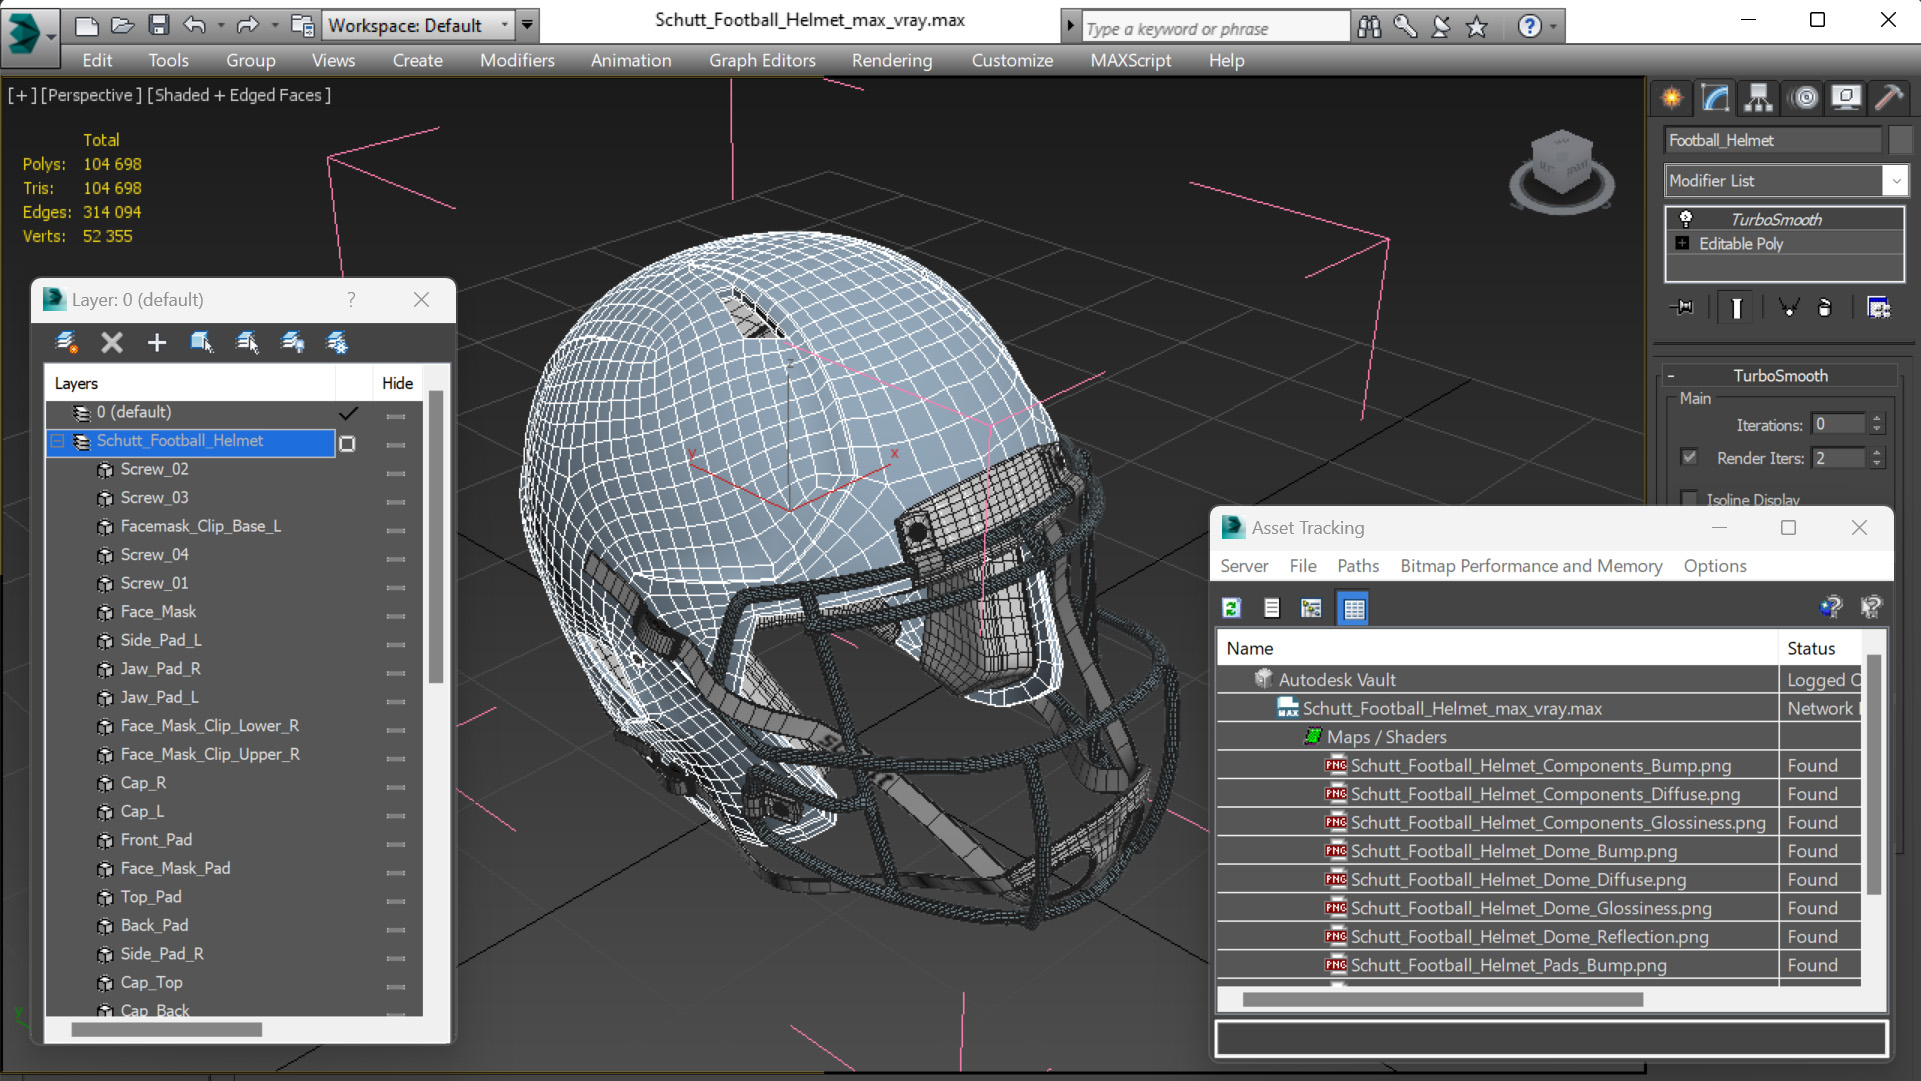Click the Name column header in Asset Tracking
Screen dimensions: 1921x1081
[x=1497, y=648]
